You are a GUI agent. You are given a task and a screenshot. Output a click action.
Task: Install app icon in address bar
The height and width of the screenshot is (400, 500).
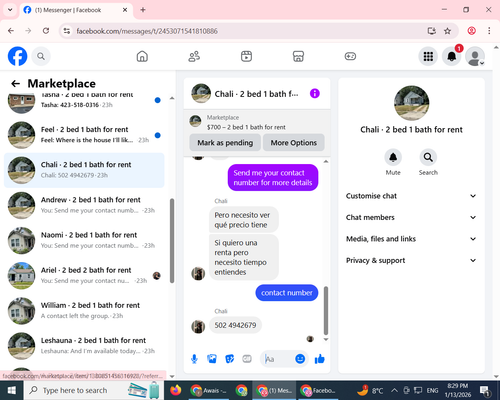pos(432,31)
